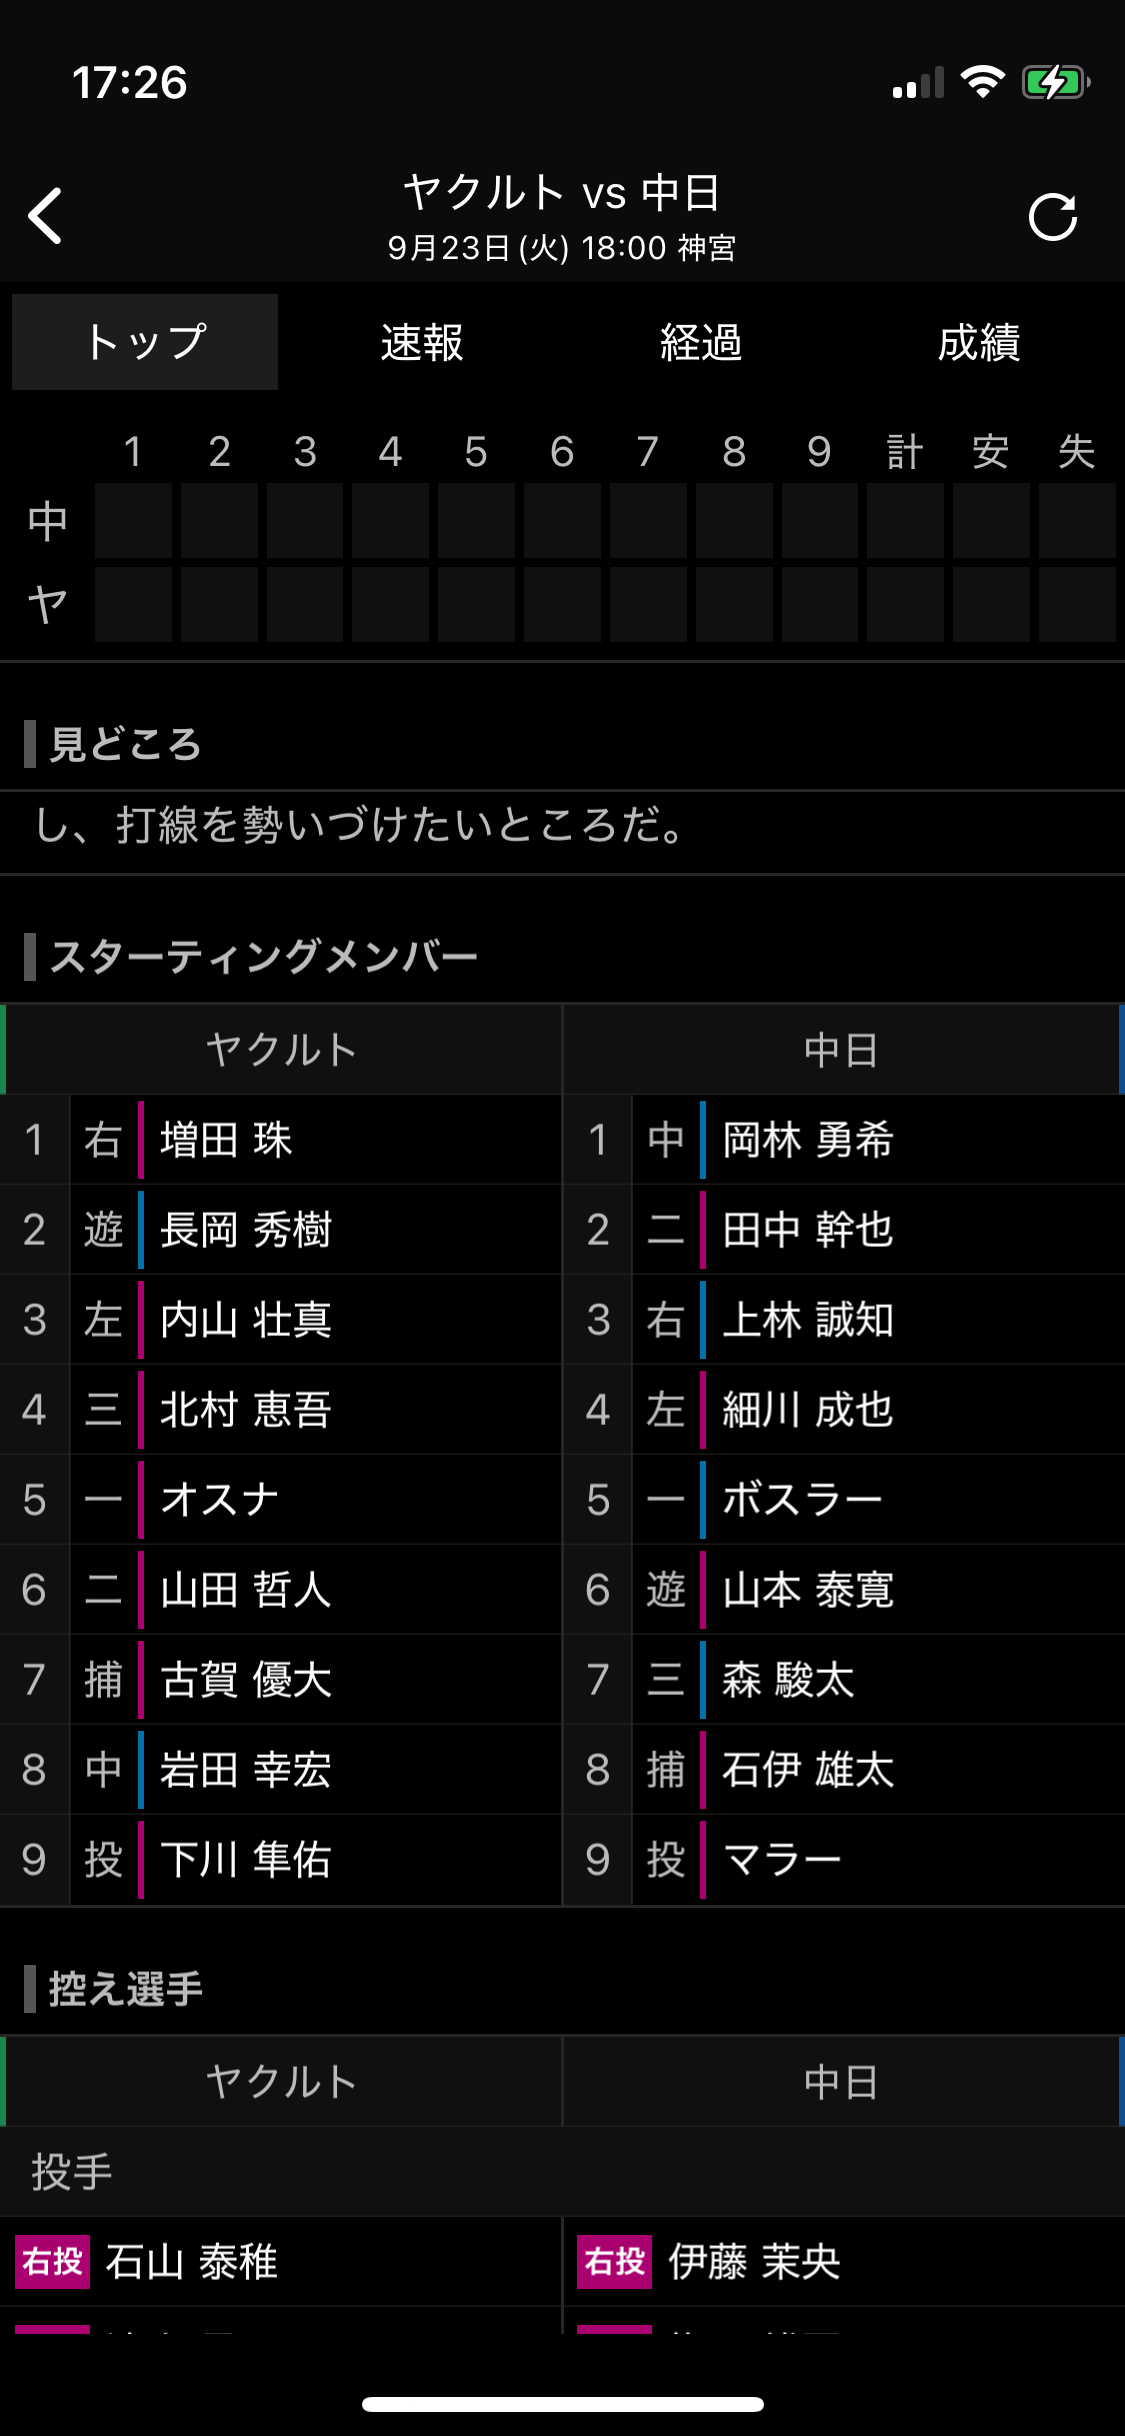Tap the 右投 badge beside 伊藤 茉央

coord(615,2261)
